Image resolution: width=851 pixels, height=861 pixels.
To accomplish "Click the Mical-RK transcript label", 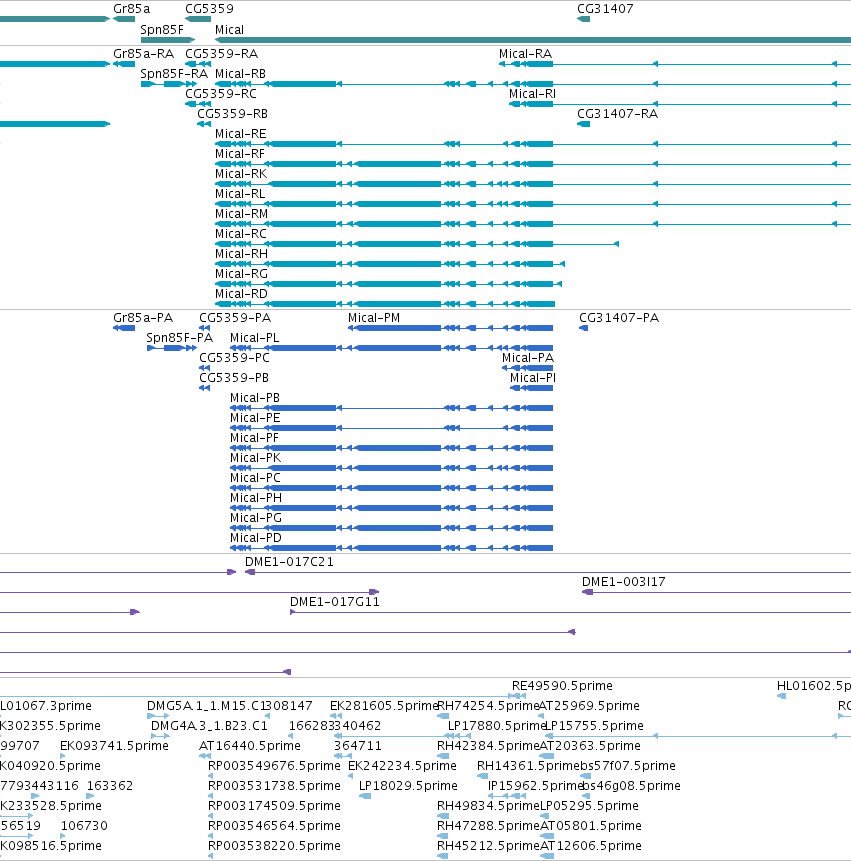I will tap(241, 174).
